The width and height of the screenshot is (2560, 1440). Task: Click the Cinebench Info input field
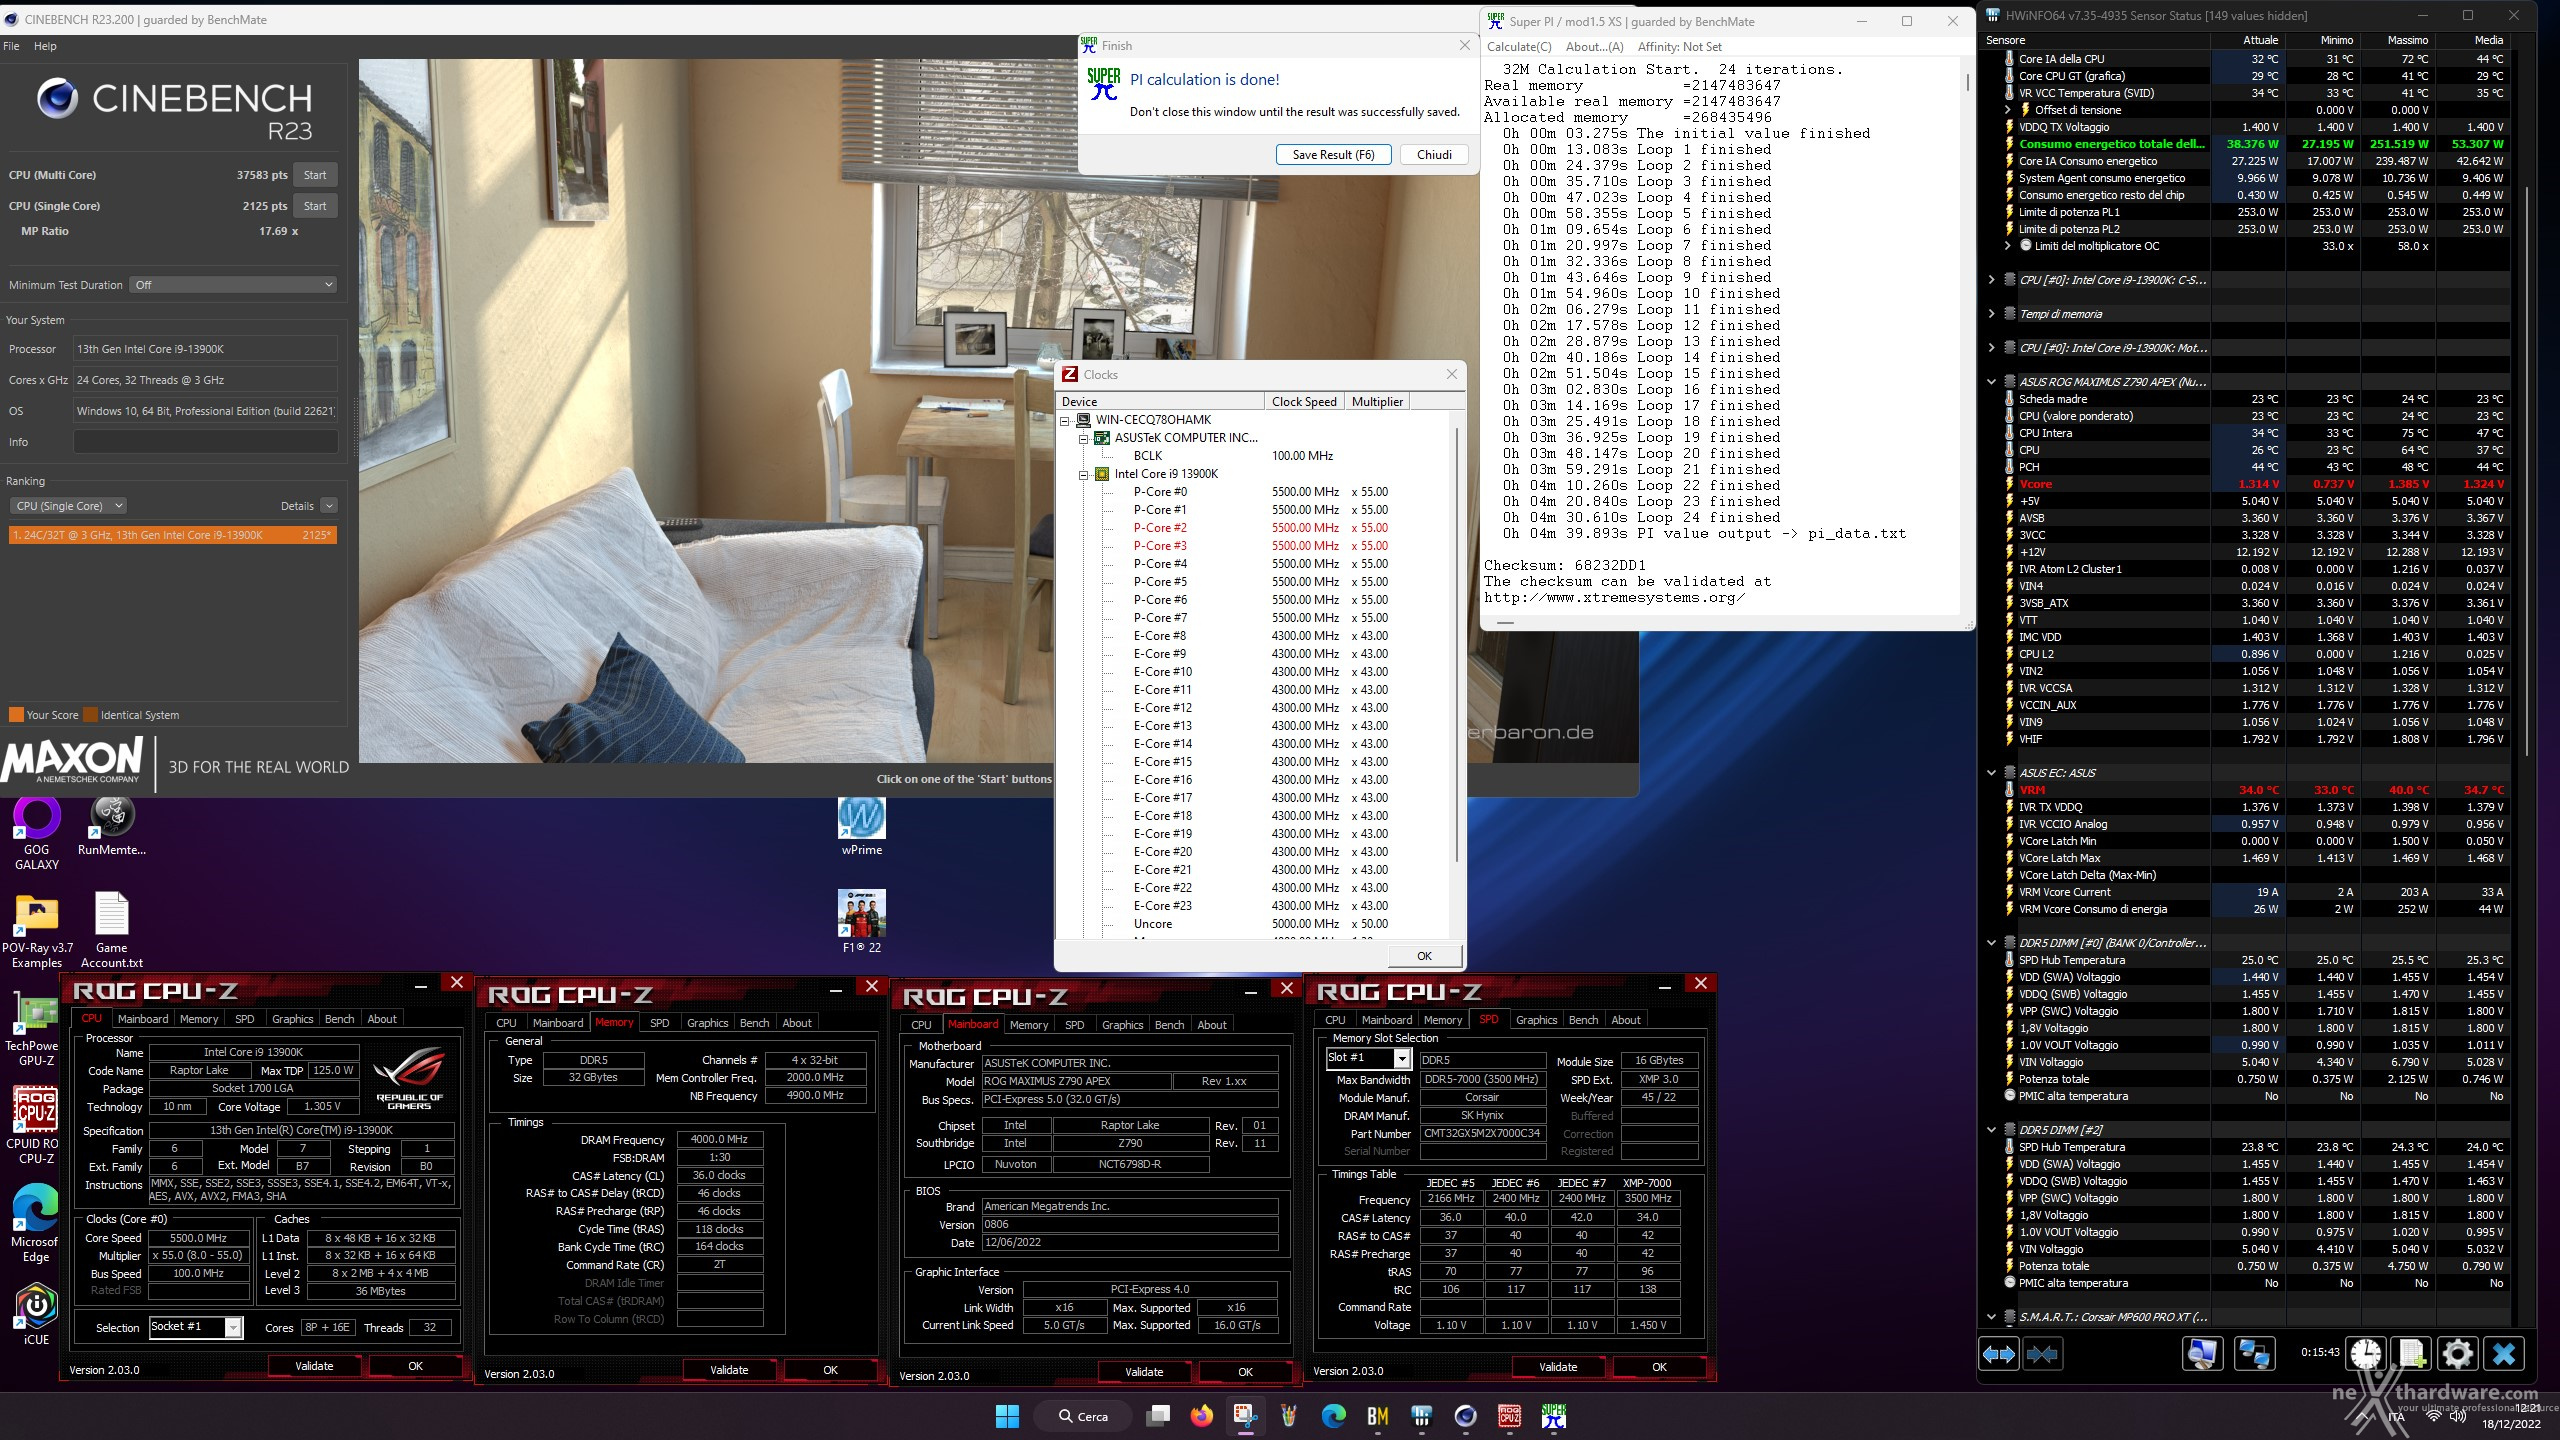point(205,442)
